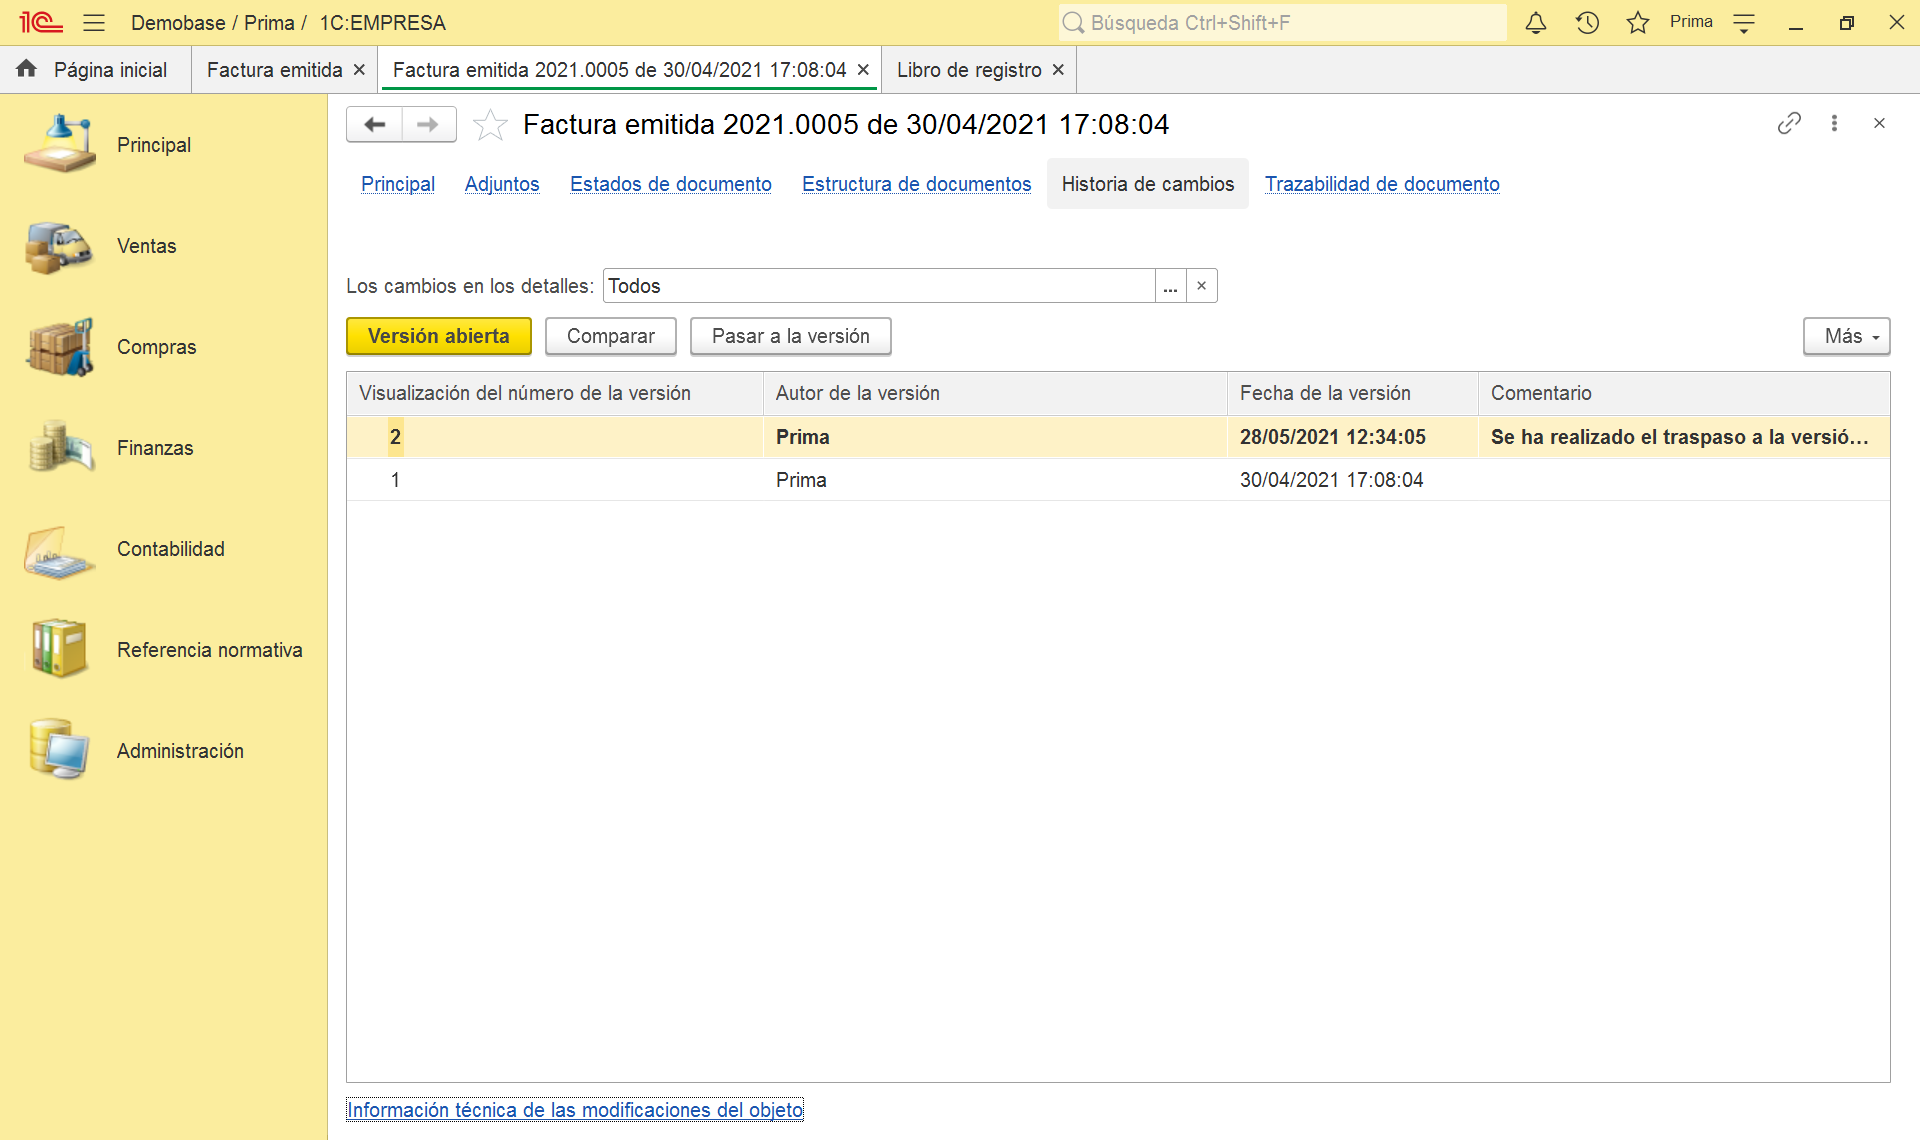Image resolution: width=1920 pixels, height=1140 pixels.
Task: Open Estados de documento tab
Action: 670,184
